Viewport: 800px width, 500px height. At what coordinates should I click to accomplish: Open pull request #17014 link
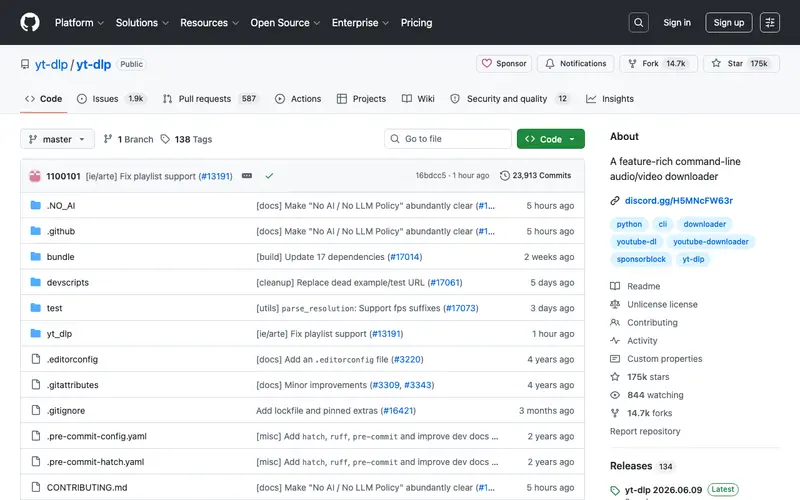point(405,257)
